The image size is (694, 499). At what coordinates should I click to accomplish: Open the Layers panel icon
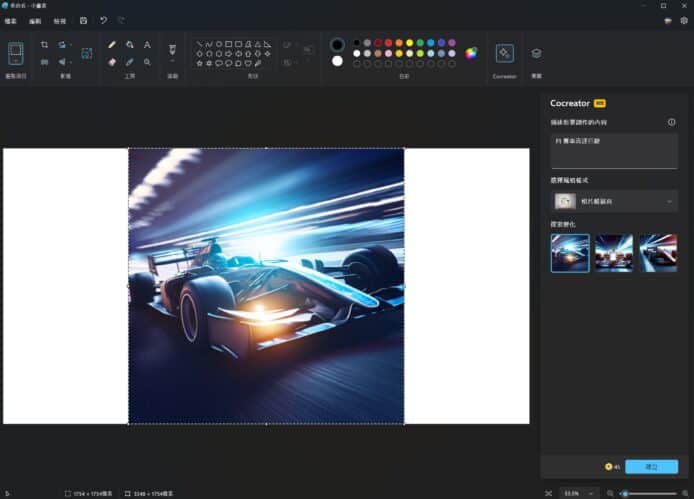coord(536,53)
